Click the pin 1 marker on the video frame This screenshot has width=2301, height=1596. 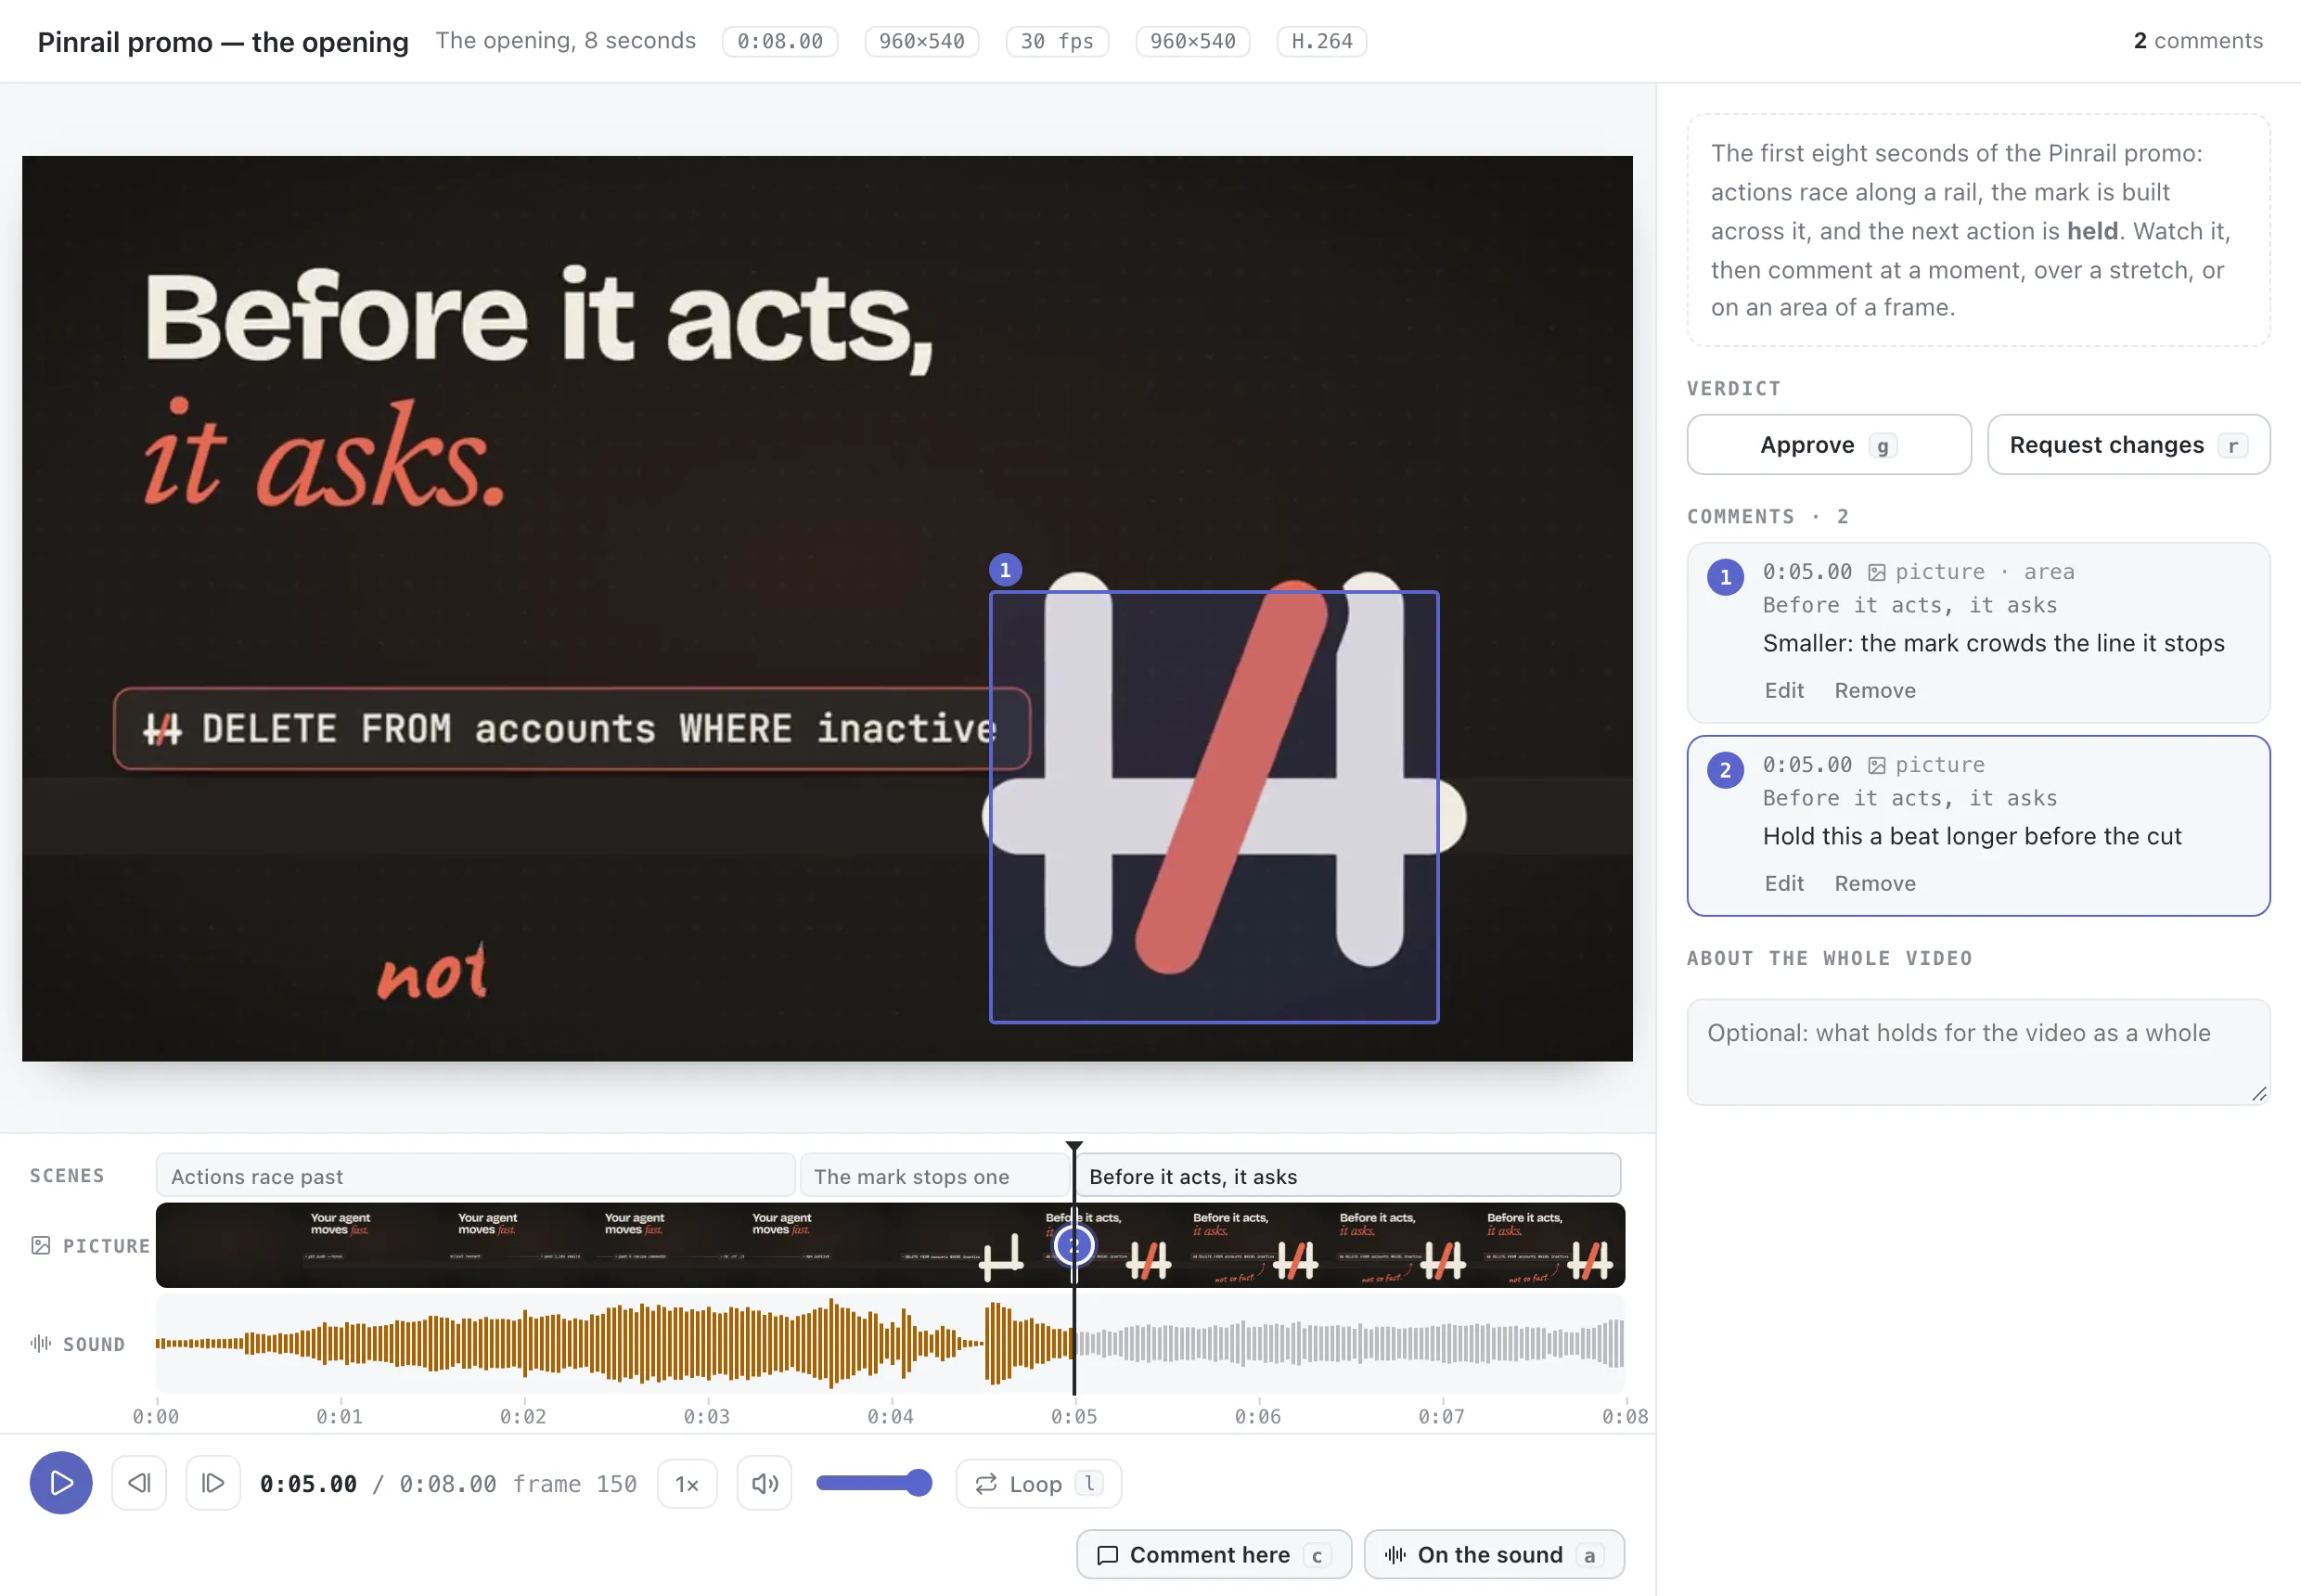[x=1005, y=569]
